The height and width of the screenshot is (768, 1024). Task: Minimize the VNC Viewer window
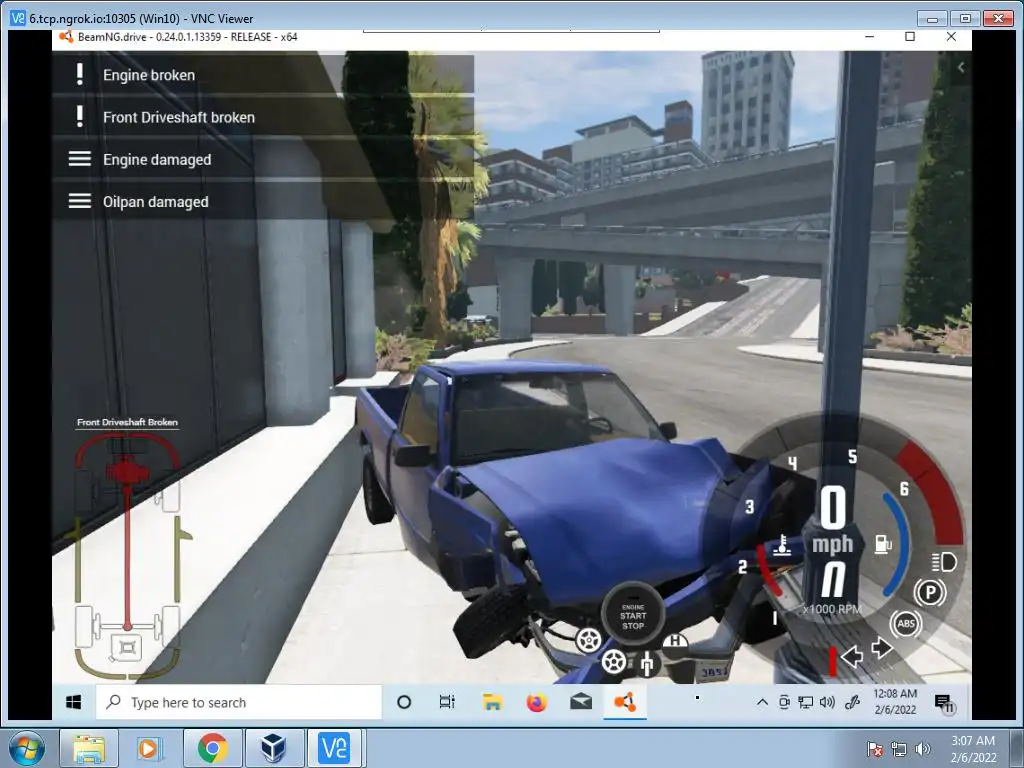[x=932, y=18]
